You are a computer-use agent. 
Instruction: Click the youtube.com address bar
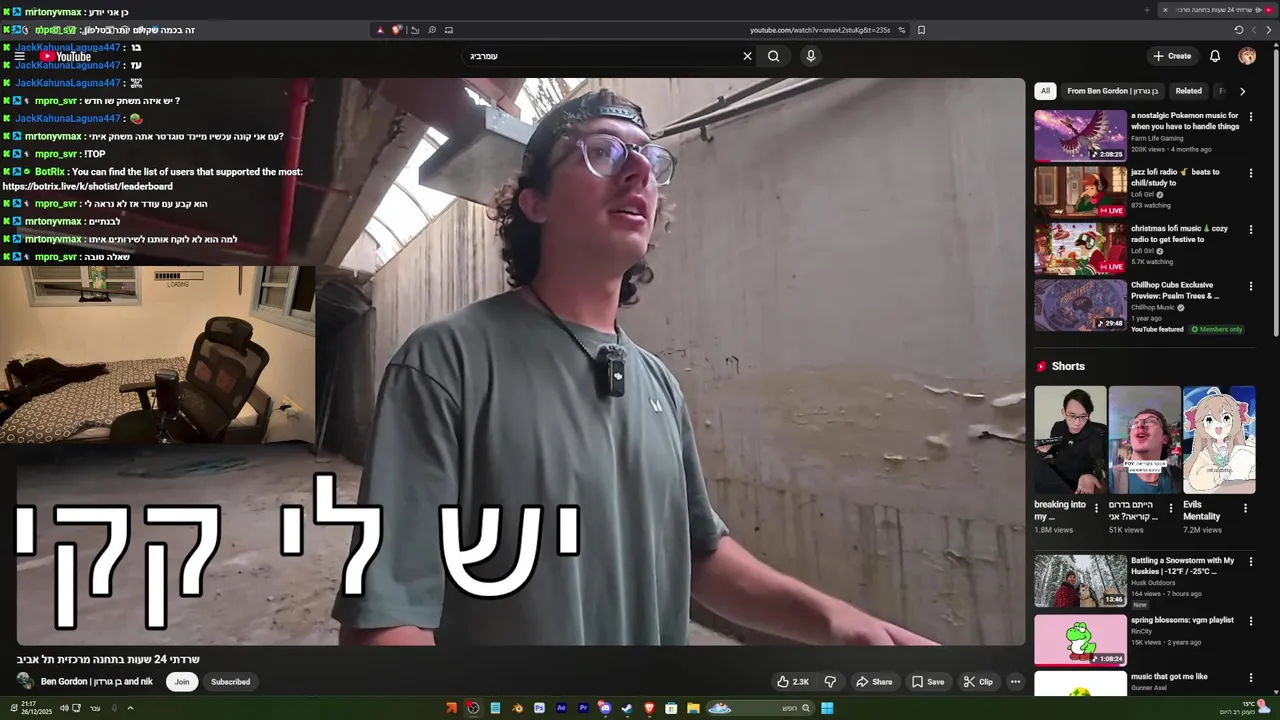point(820,30)
